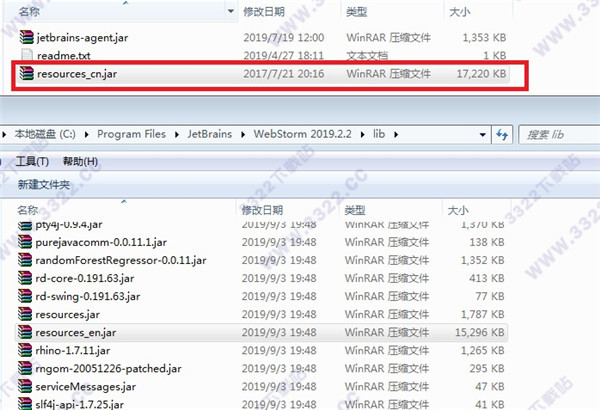Sort by 类型 column in the lib window
The image size is (600, 410).
pyautogui.click(x=355, y=210)
